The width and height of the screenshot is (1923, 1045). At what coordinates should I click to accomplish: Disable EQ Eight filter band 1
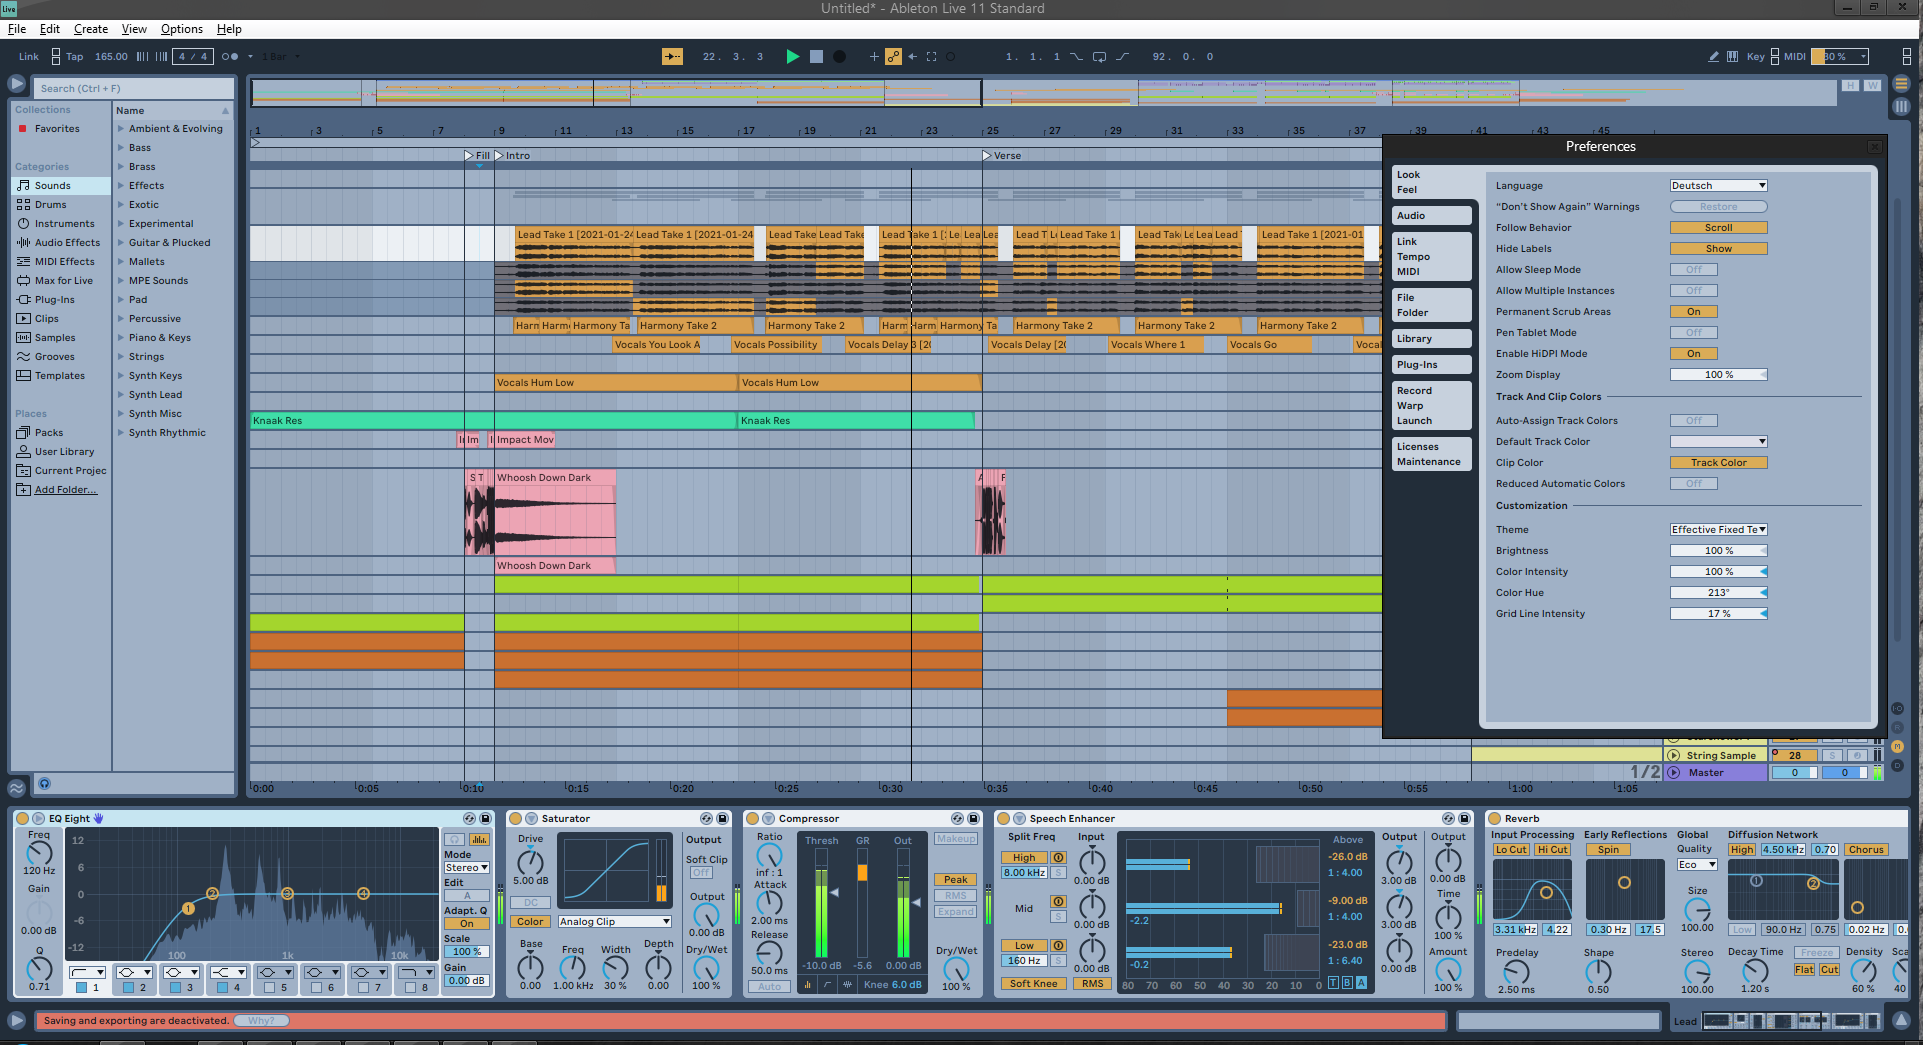[81, 988]
